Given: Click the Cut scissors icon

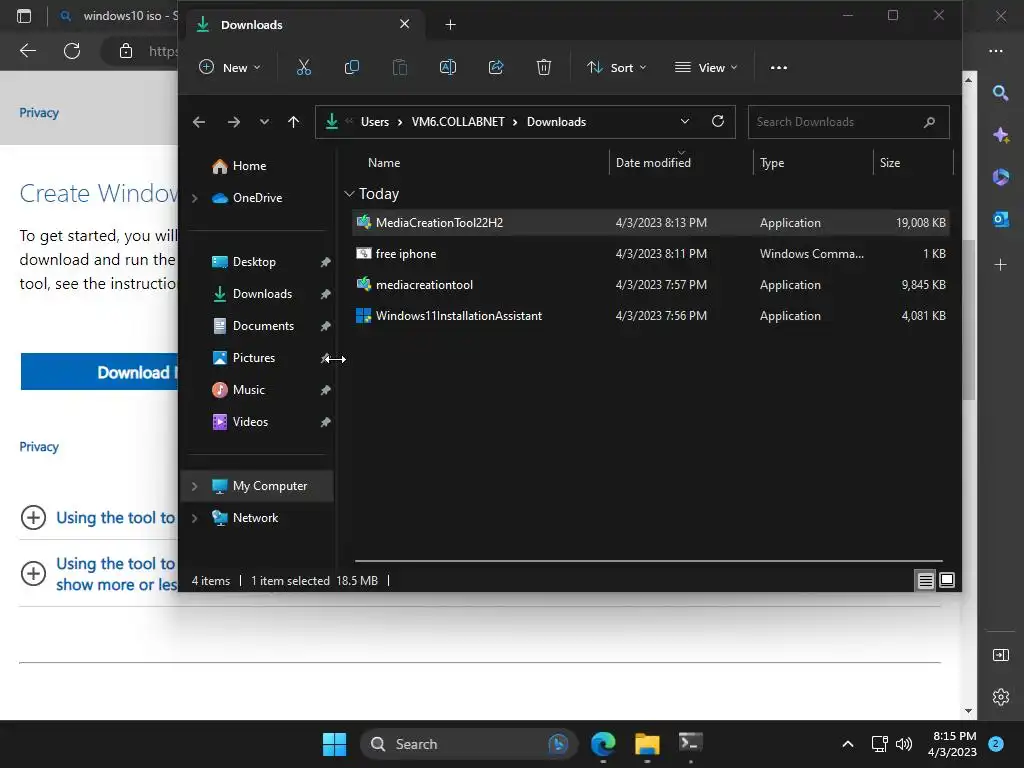Looking at the screenshot, I should click(x=304, y=67).
